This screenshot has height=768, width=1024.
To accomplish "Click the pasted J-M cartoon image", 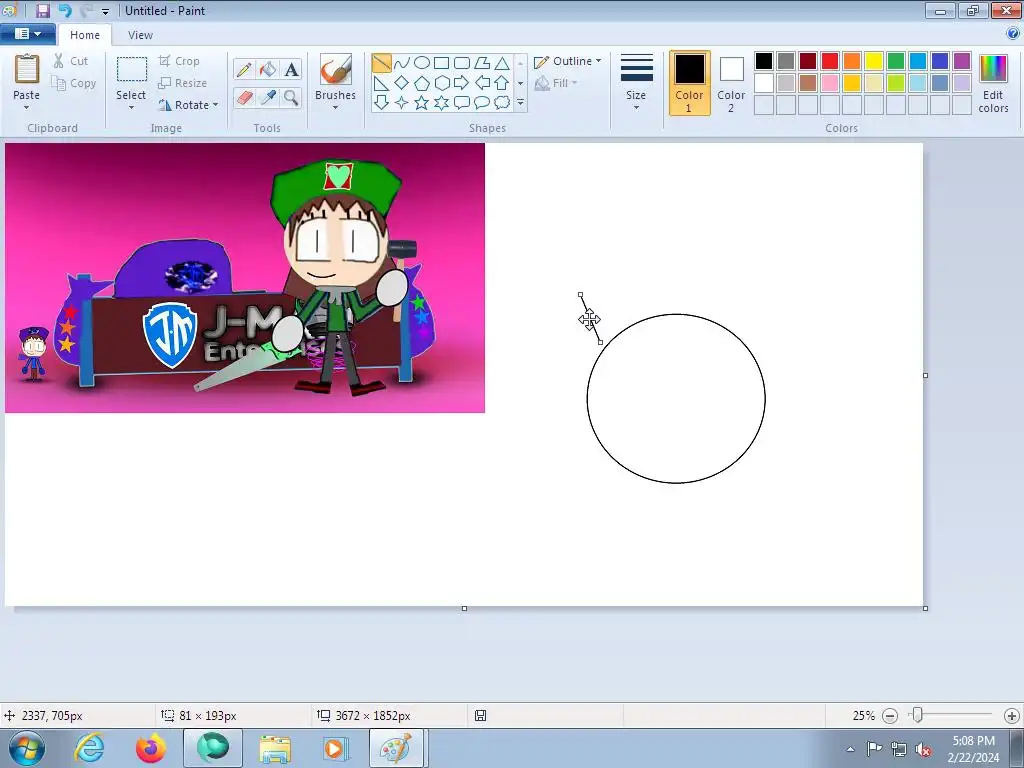I will pos(245,278).
